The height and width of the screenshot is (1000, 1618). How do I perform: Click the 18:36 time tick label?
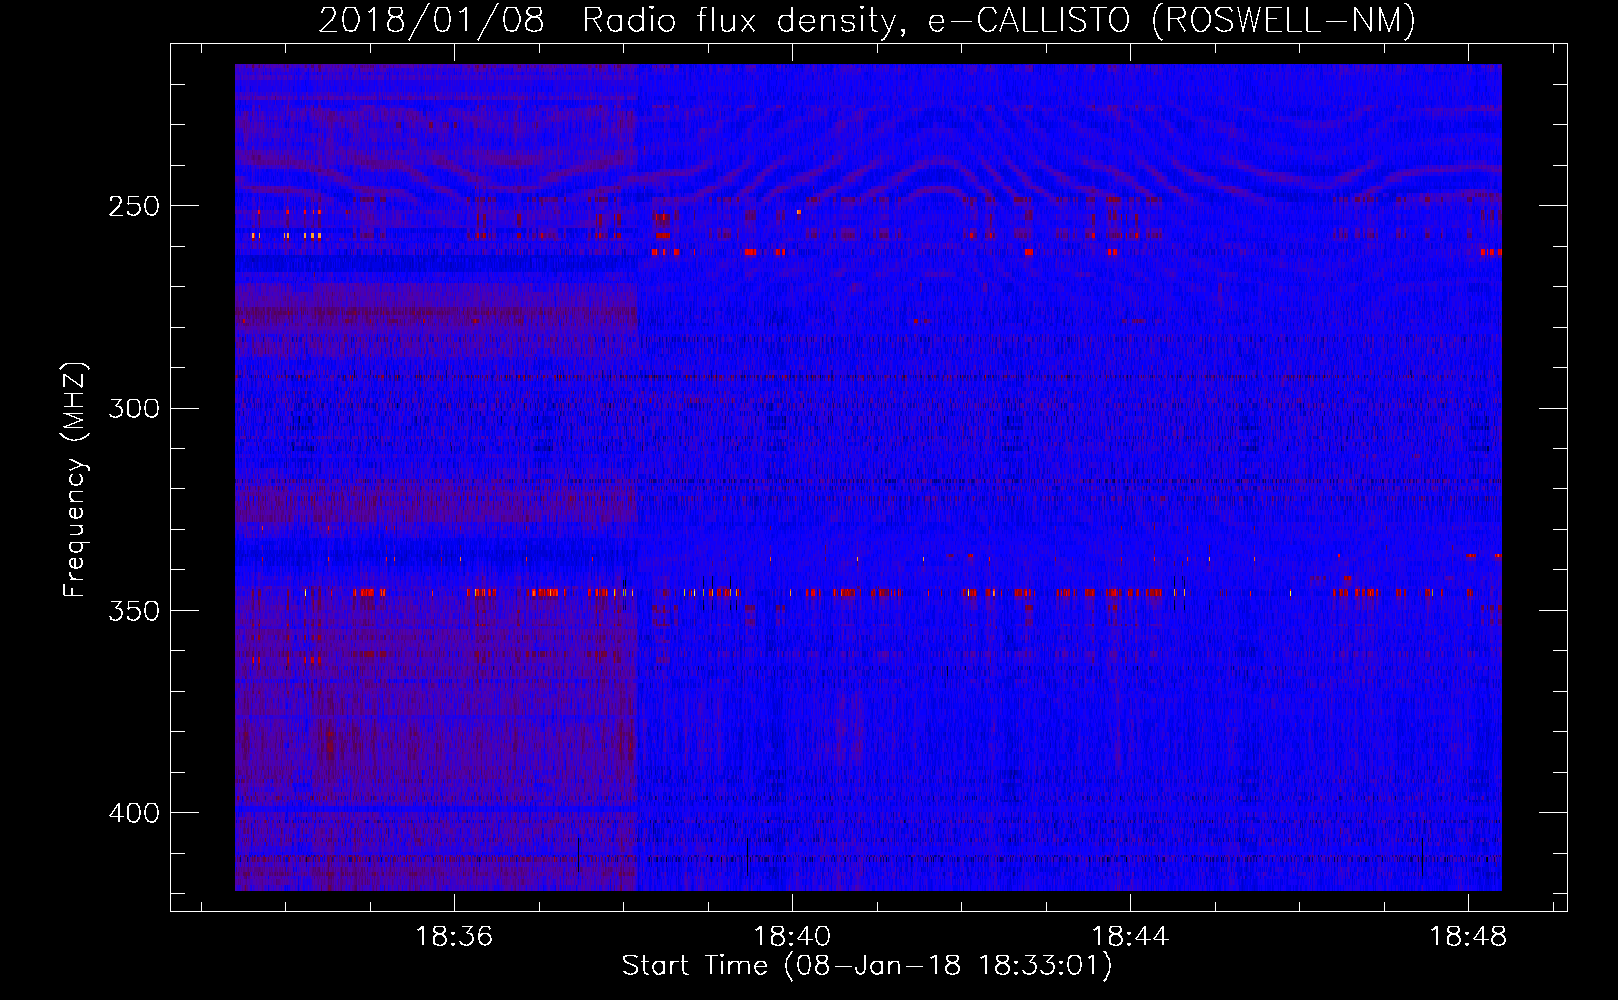coord(454,937)
